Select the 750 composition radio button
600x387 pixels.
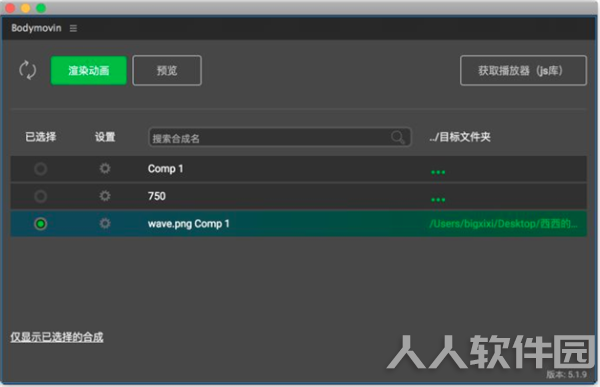tap(41, 196)
